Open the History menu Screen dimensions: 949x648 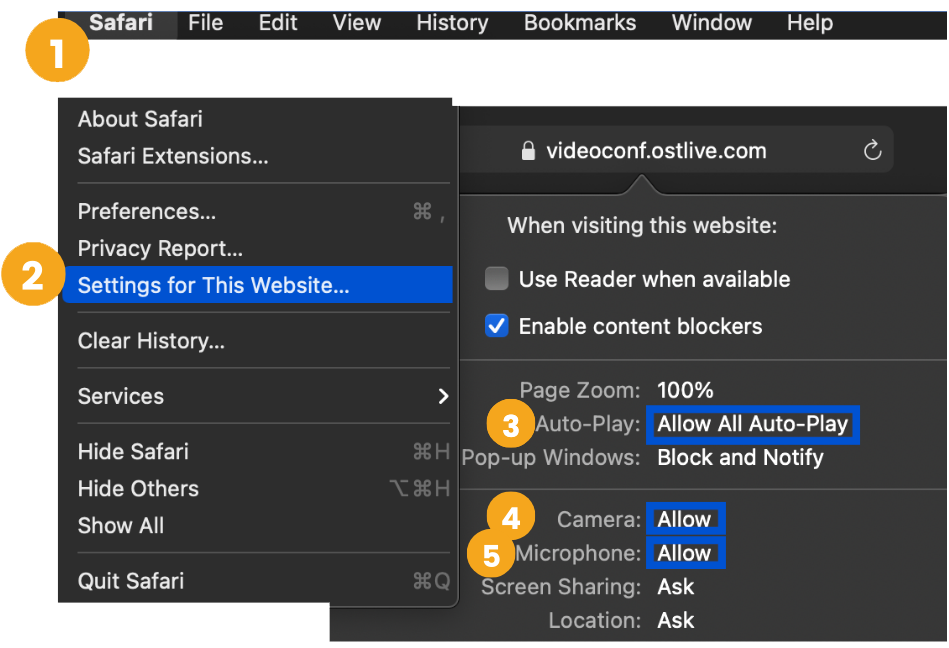click(451, 22)
